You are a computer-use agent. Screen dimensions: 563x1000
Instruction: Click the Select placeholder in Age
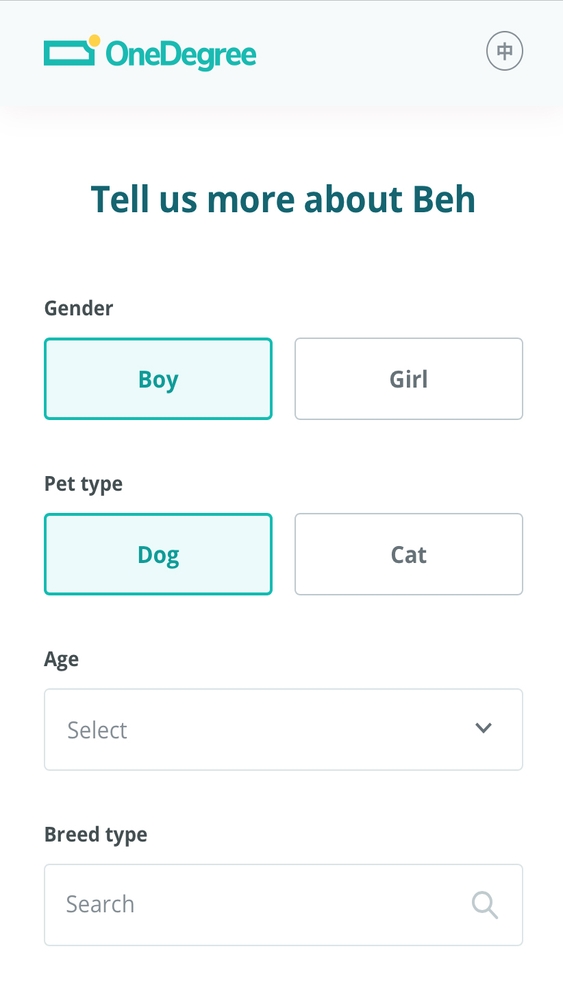pos(98,730)
